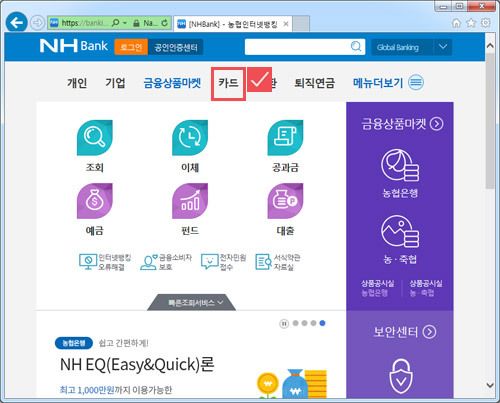
Task: Go back with the browser back arrow
Action: coord(16,23)
